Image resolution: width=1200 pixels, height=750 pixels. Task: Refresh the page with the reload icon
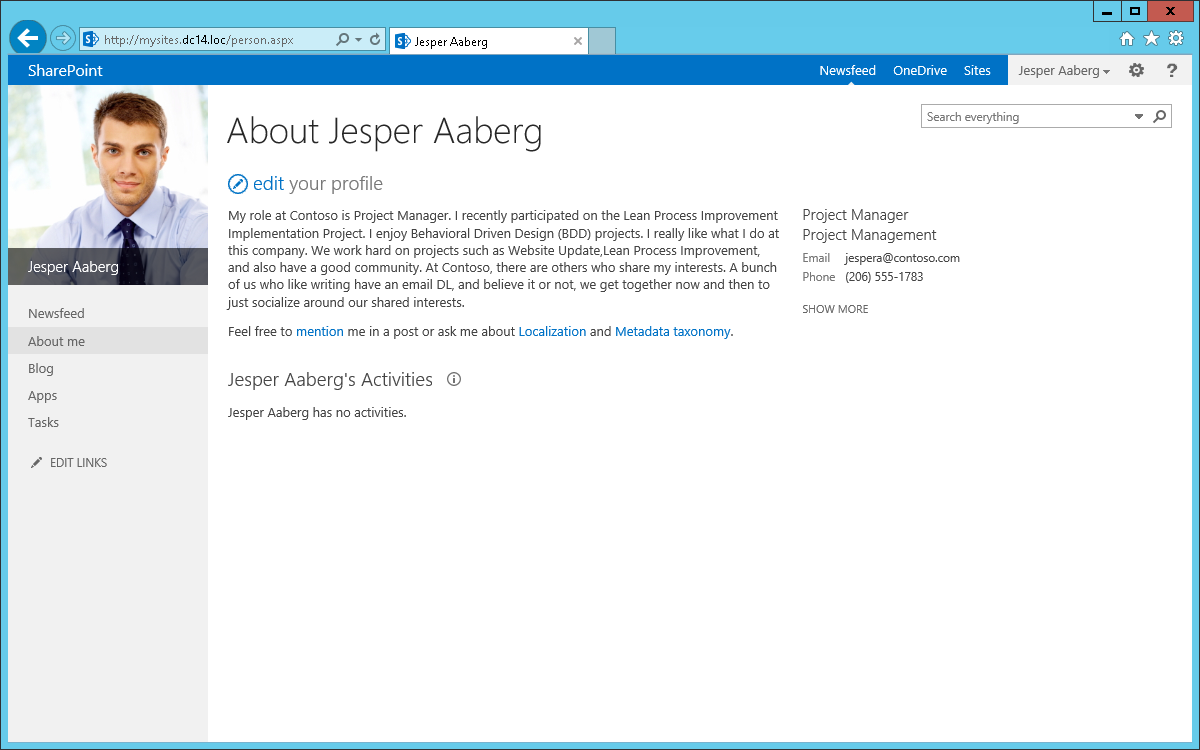click(x=375, y=40)
